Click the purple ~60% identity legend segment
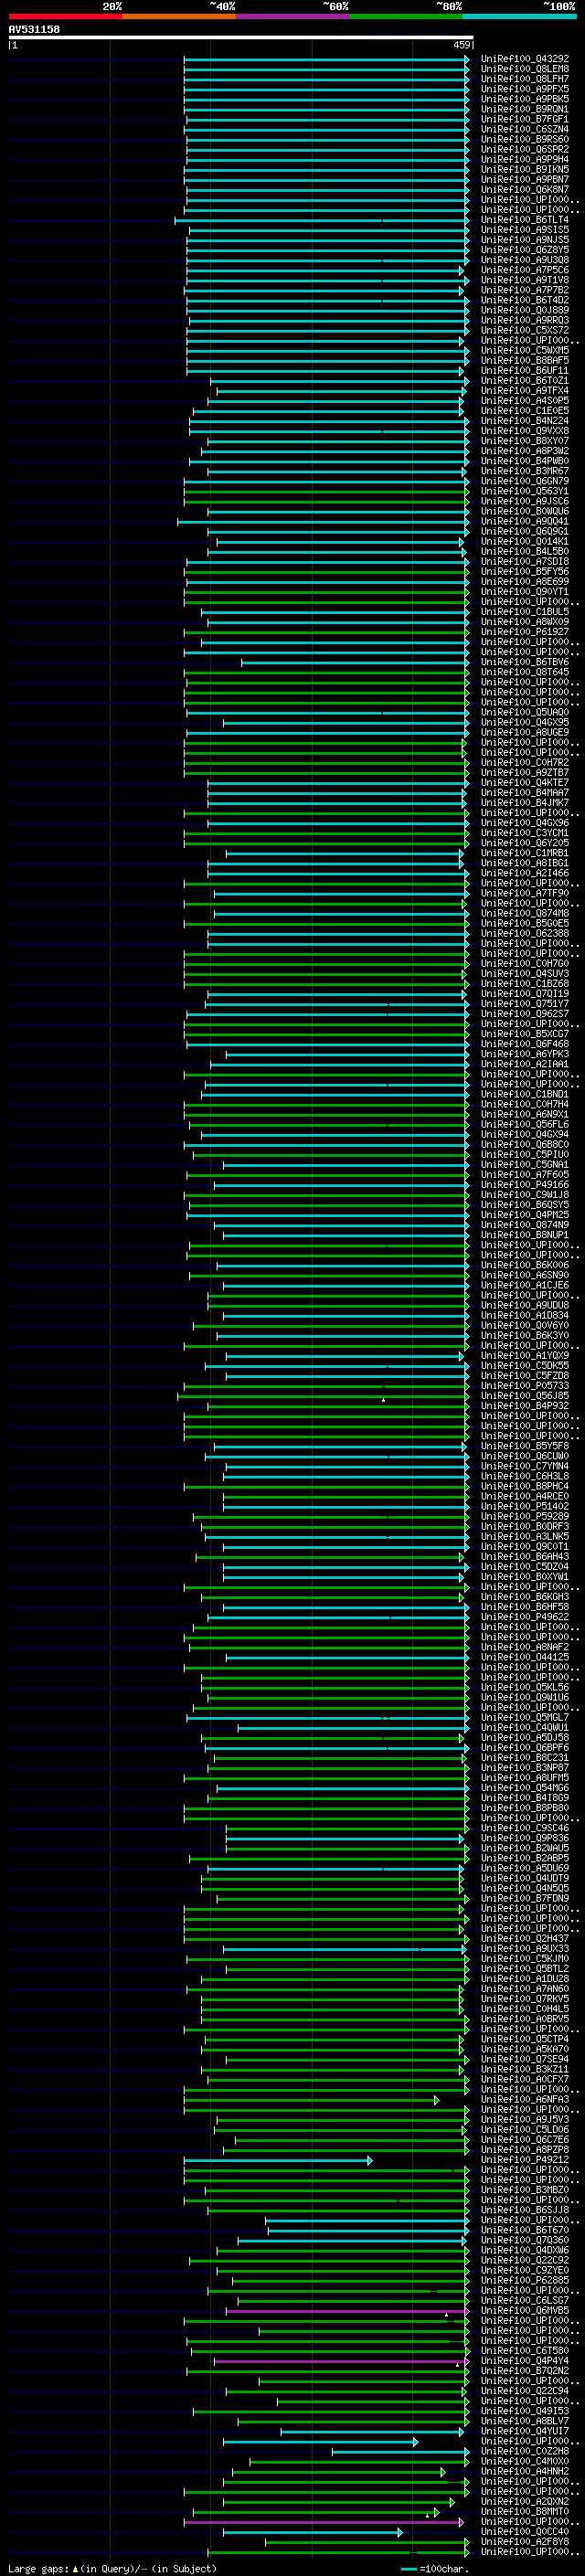This screenshot has height=2576, width=585. 293,16
